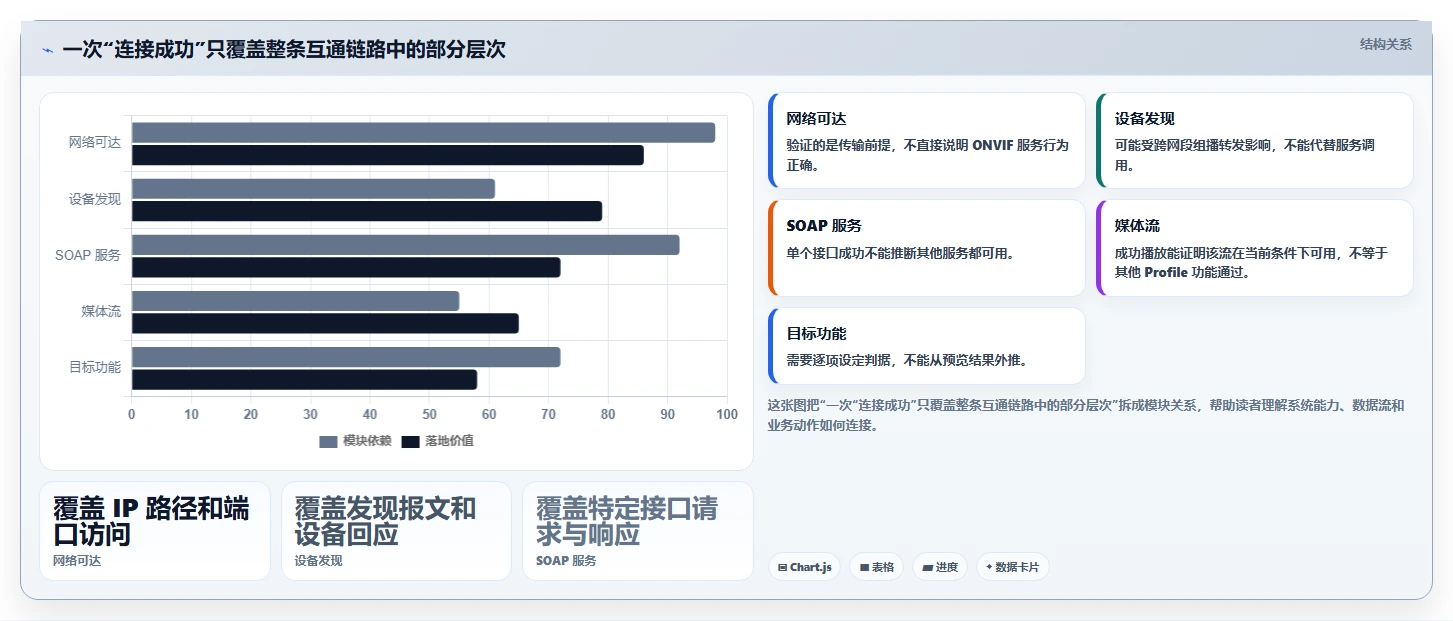Click the 网络可达 落地价值 bar

tap(388, 155)
